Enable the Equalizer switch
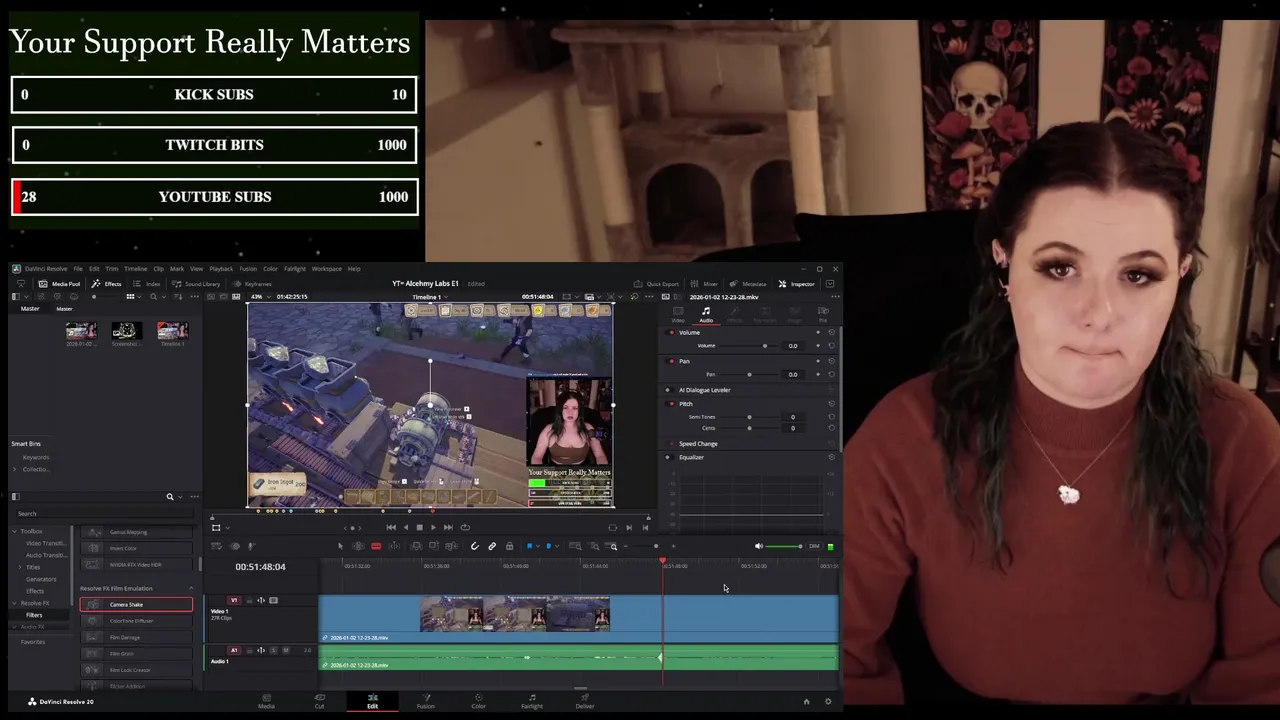The height and width of the screenshot is (720, 1280). pos(668,457)
